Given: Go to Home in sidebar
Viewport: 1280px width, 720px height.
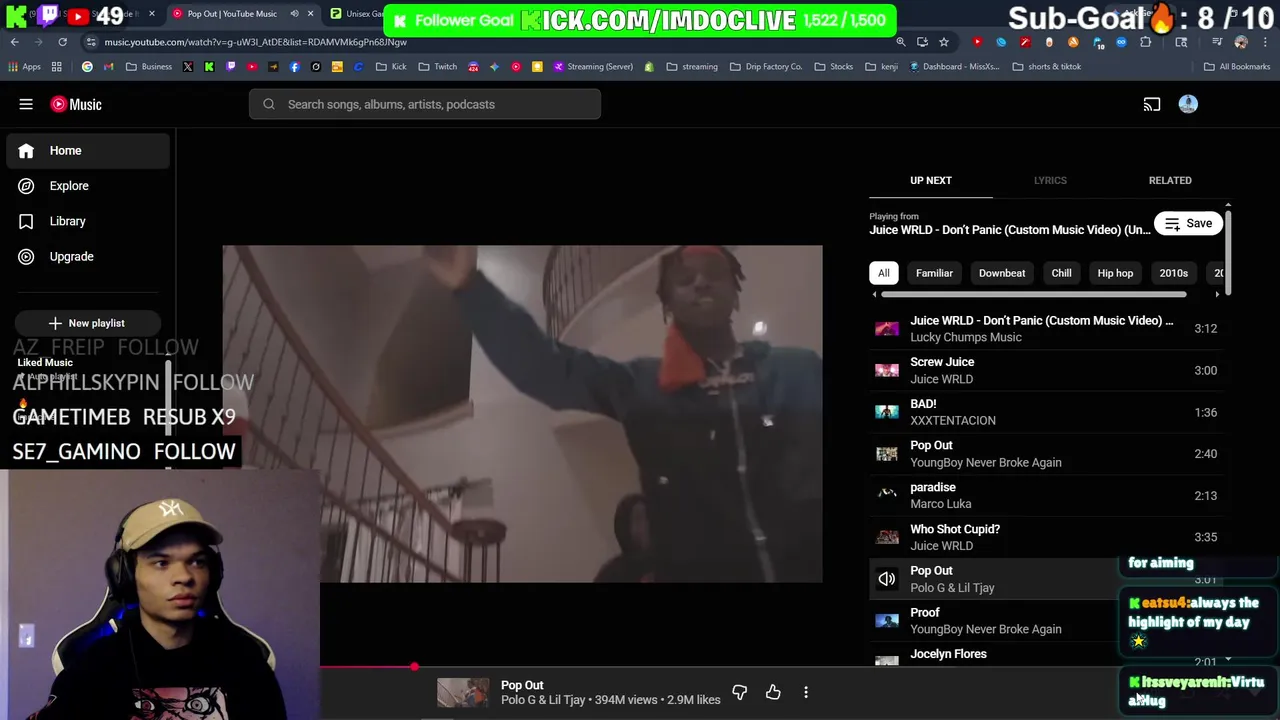Looking at the screenshot, I should [x=88, y=151].
